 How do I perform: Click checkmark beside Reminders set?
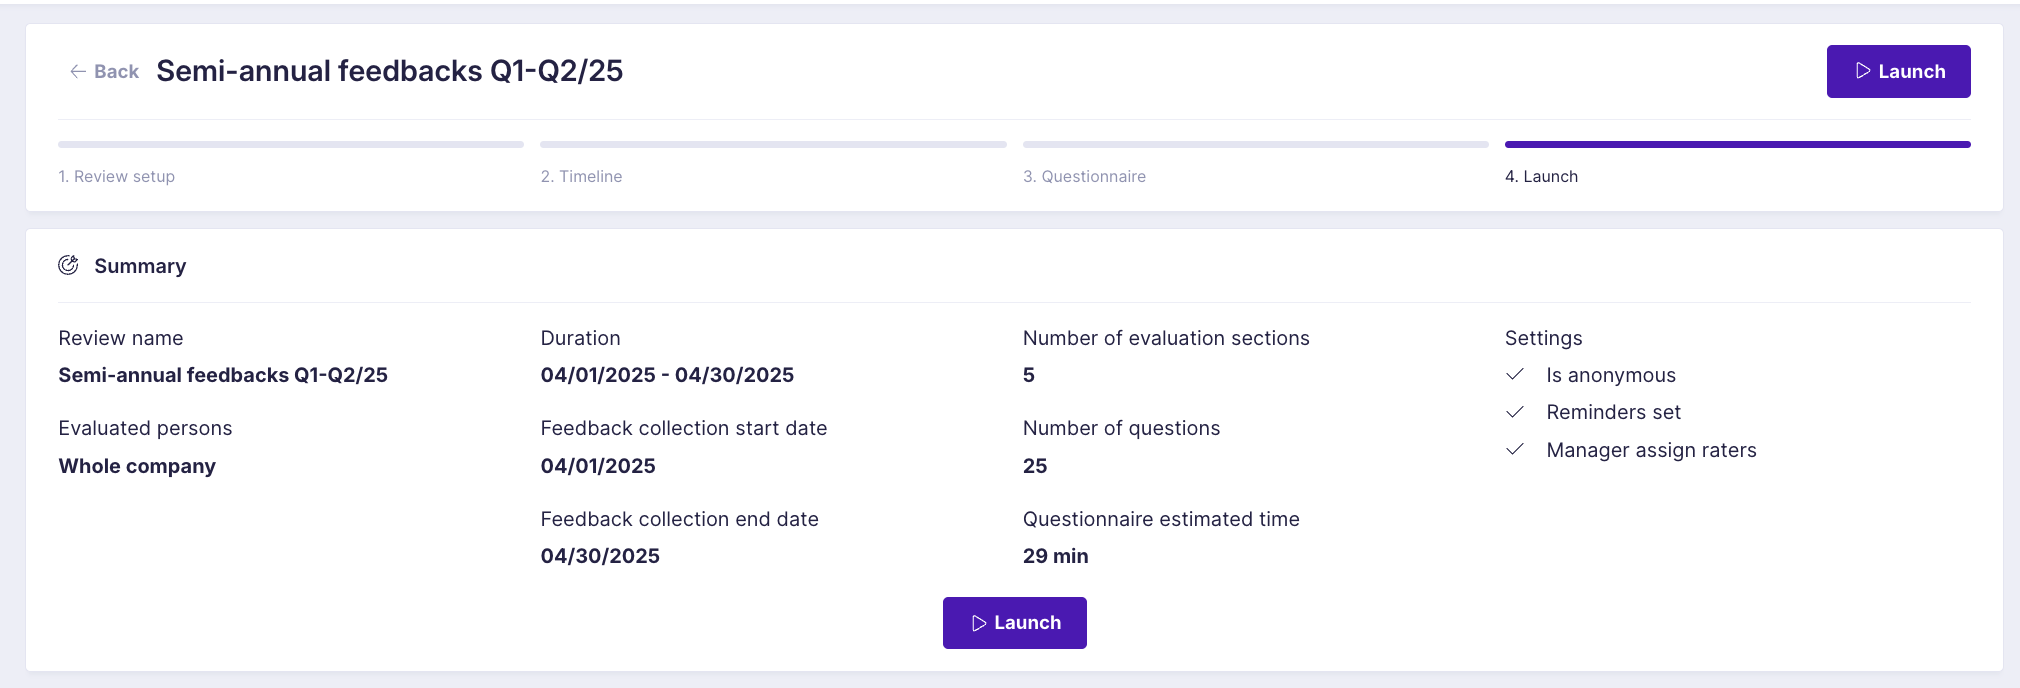point(1515,412)
